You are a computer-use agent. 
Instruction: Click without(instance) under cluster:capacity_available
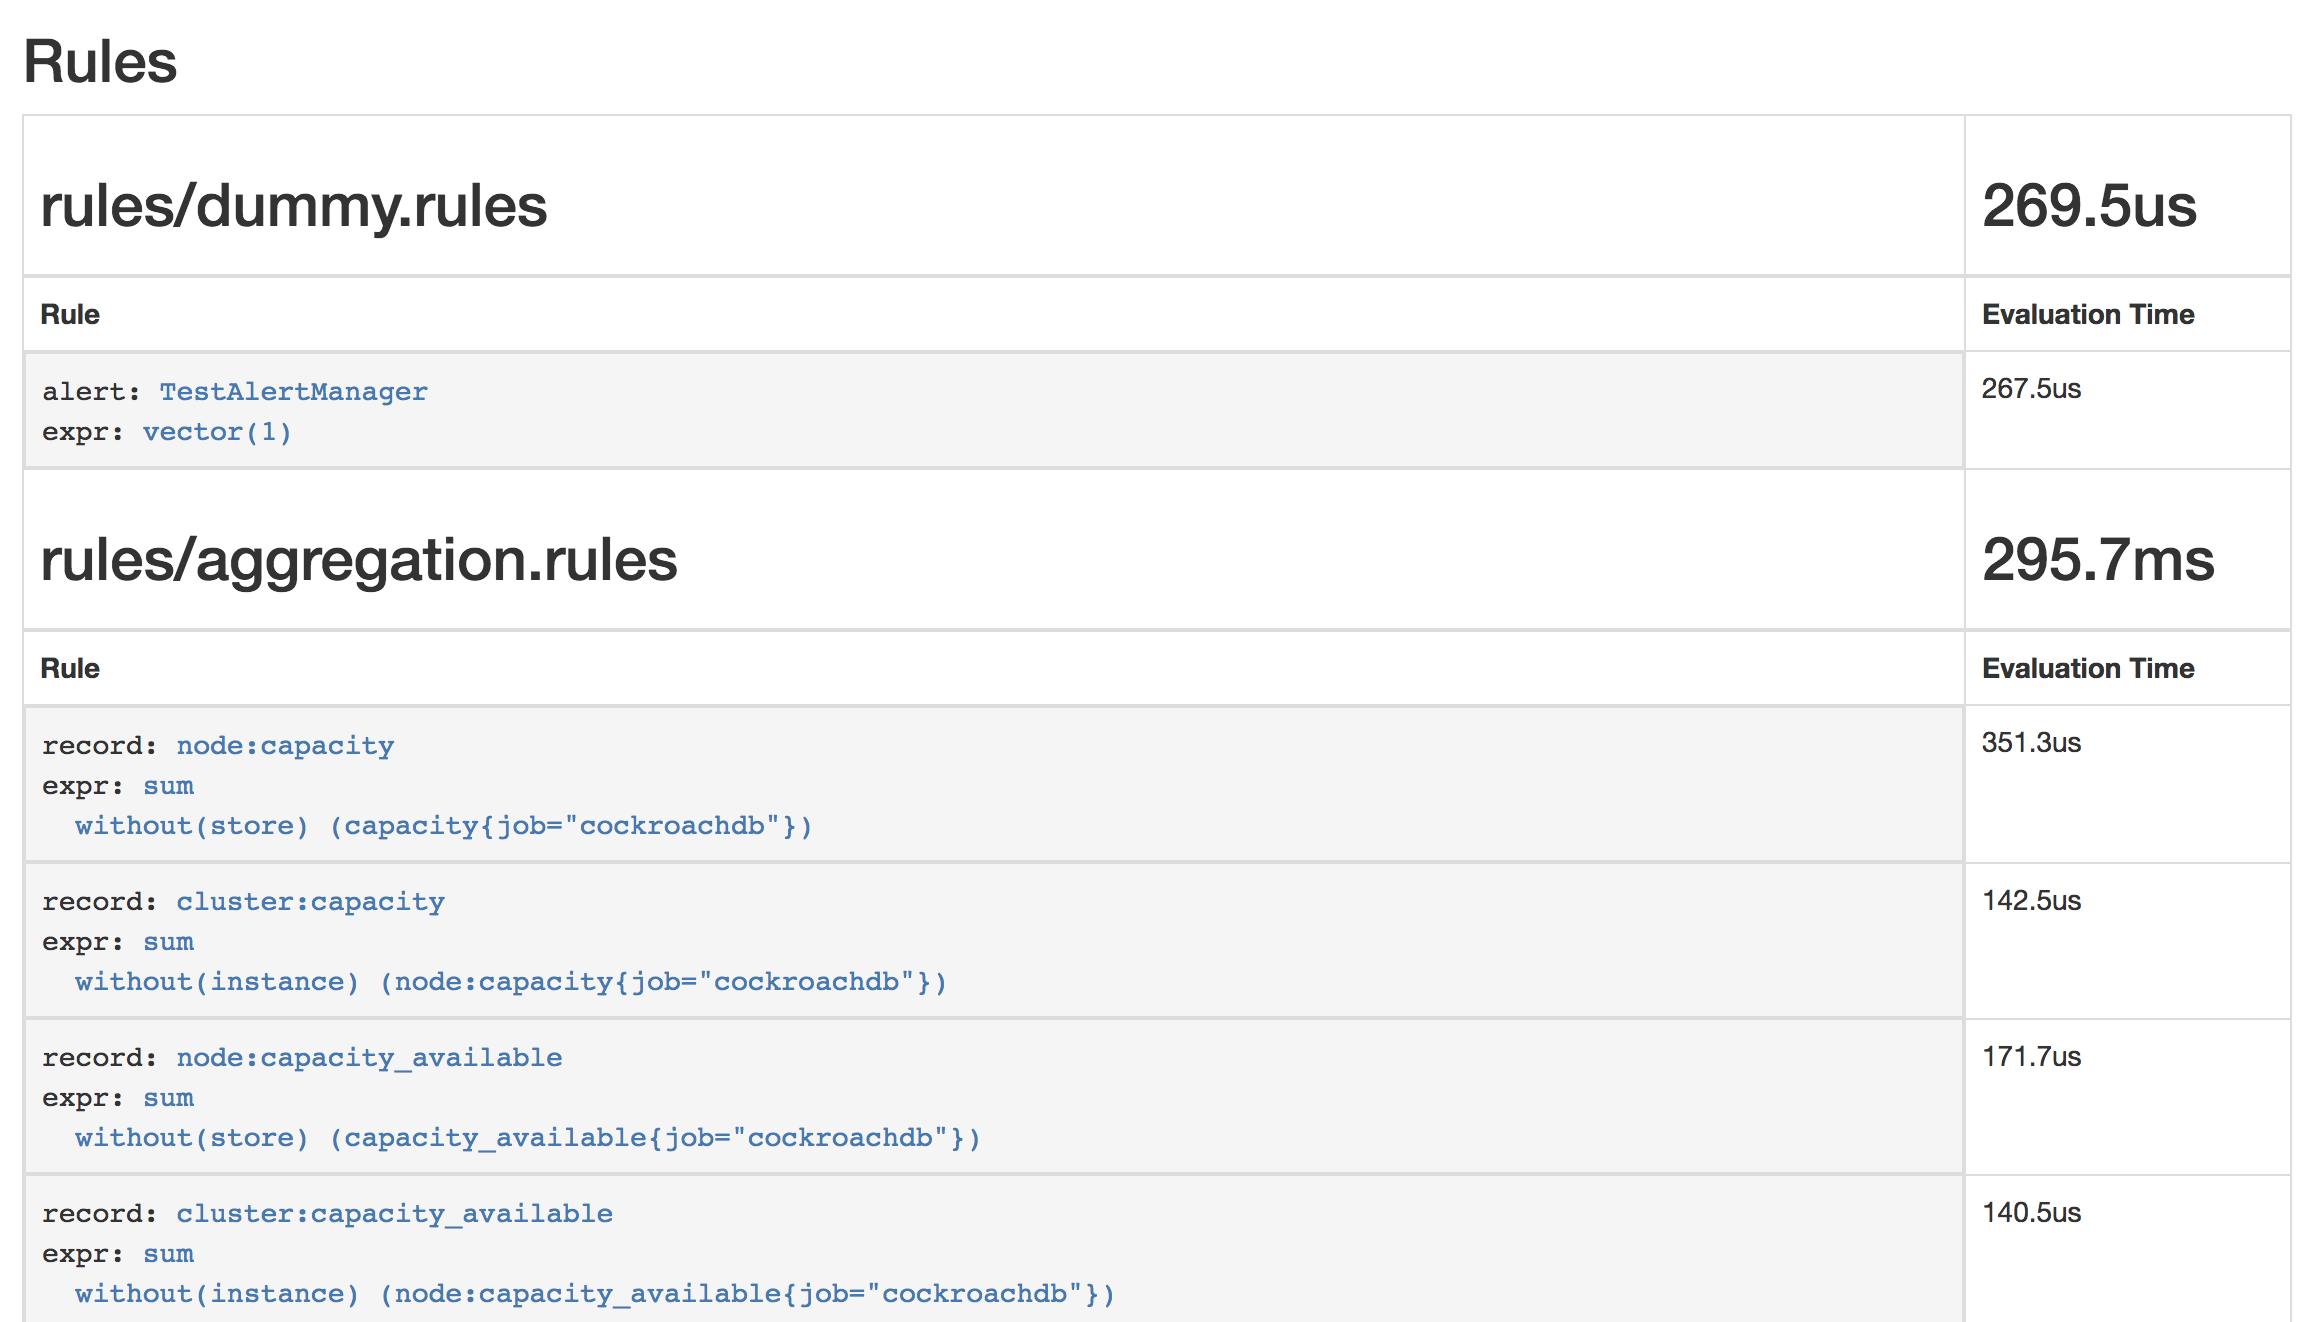pyautogui.click(x=216, y=1293)
